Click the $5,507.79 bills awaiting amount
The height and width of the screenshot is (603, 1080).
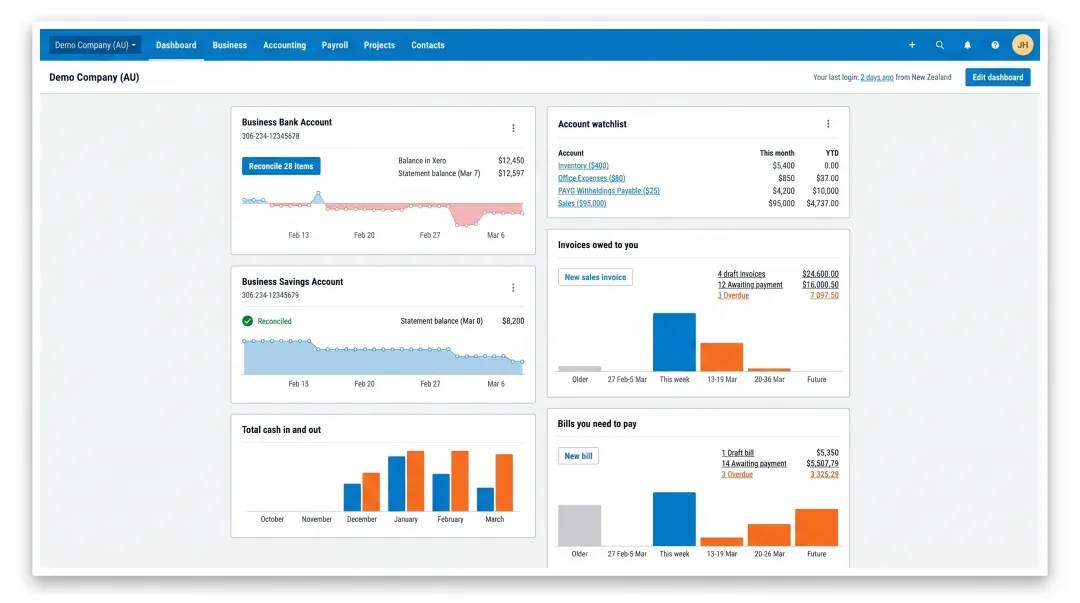click(x=822, y=463)
